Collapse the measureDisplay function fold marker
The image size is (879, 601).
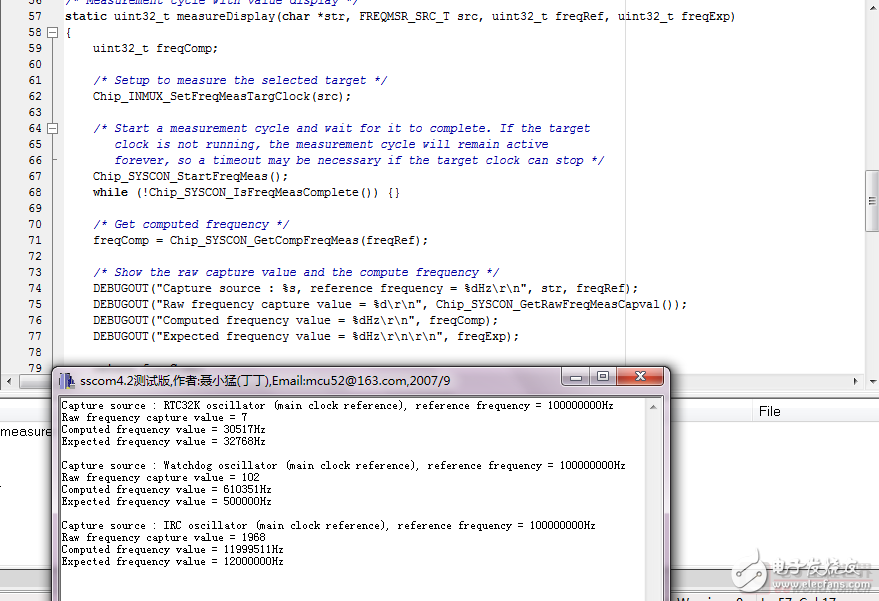(53, 32)
